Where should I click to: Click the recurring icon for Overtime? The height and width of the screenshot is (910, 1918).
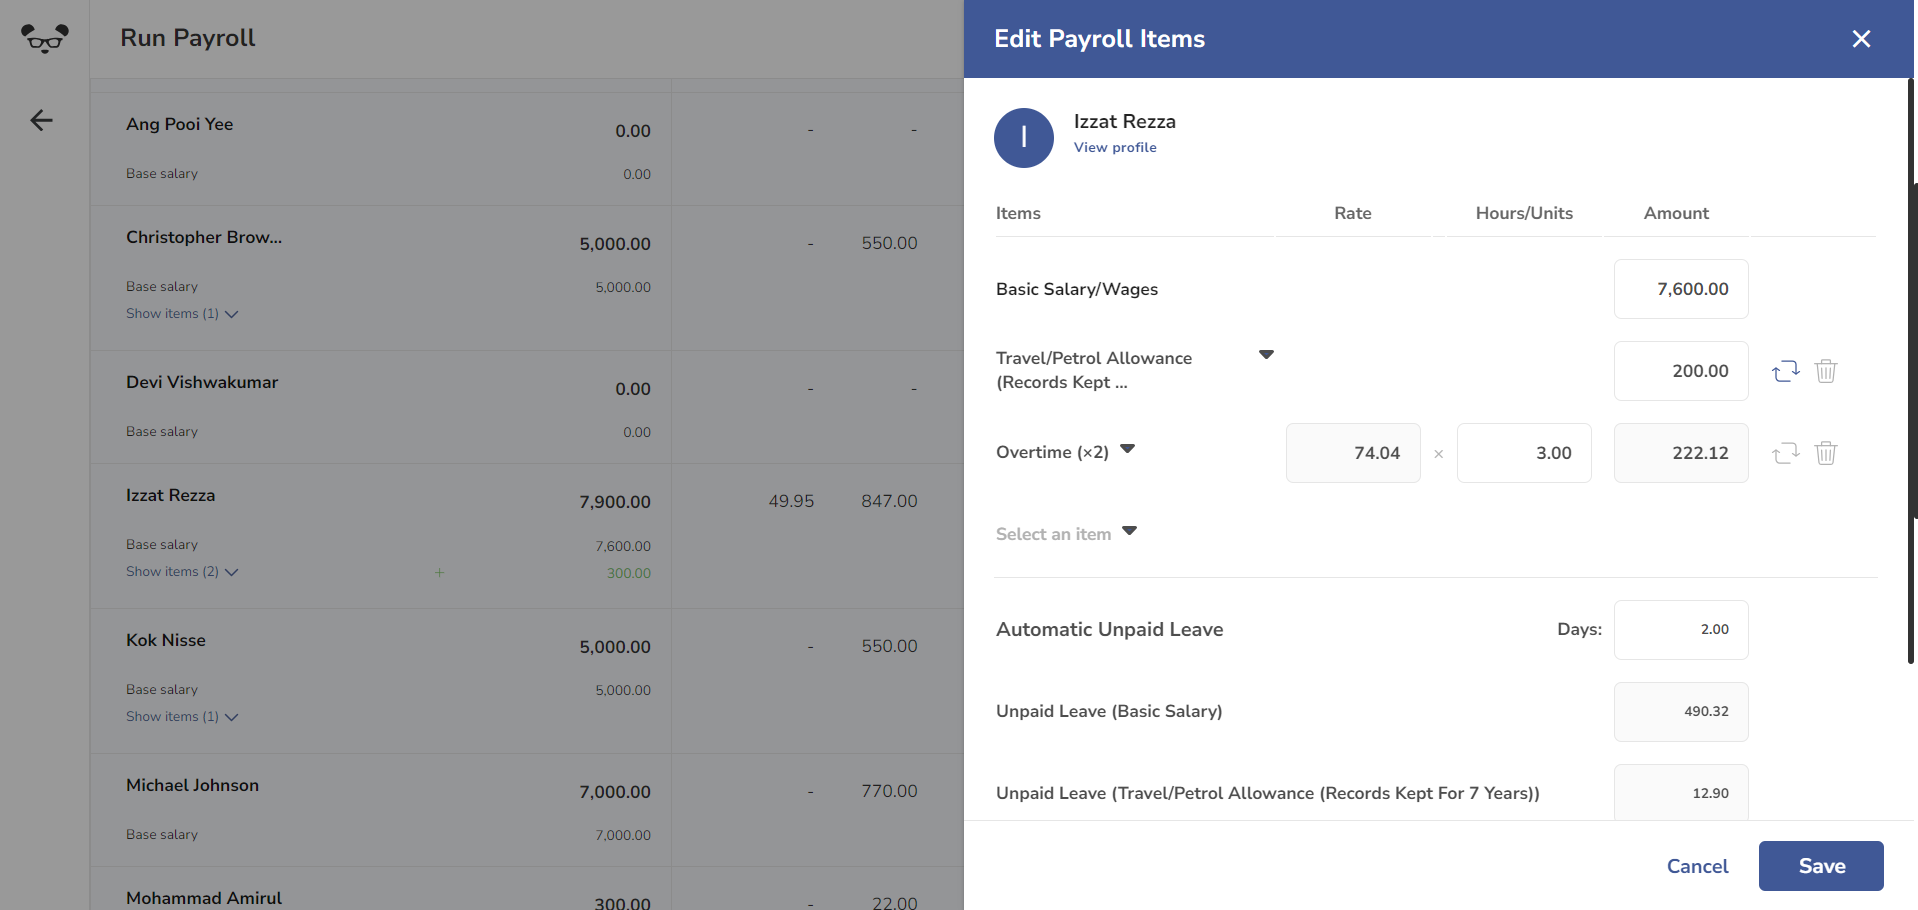[1786, 453]
